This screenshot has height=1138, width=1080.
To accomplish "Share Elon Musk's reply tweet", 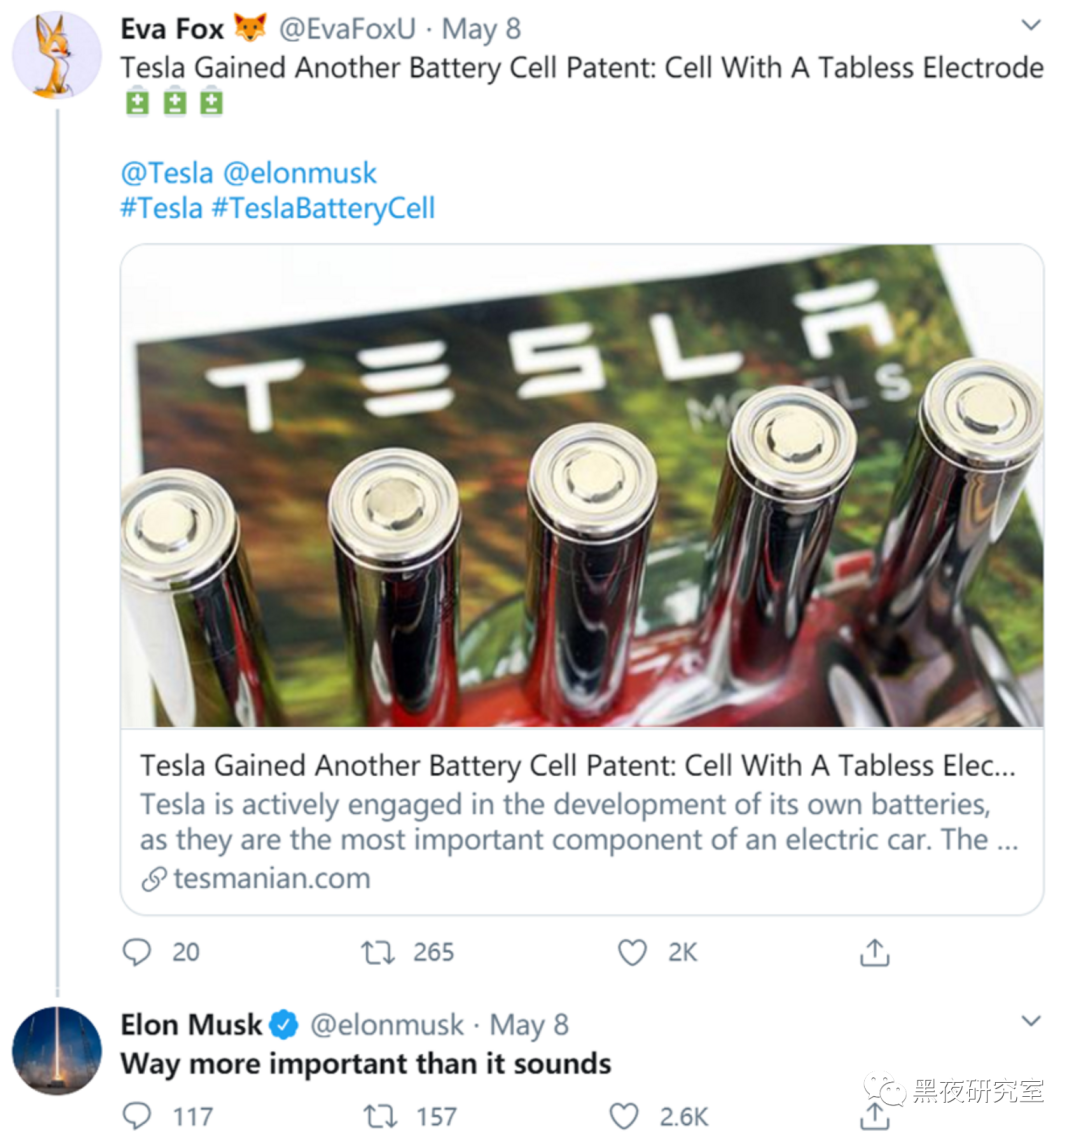I will [874, 1114].
